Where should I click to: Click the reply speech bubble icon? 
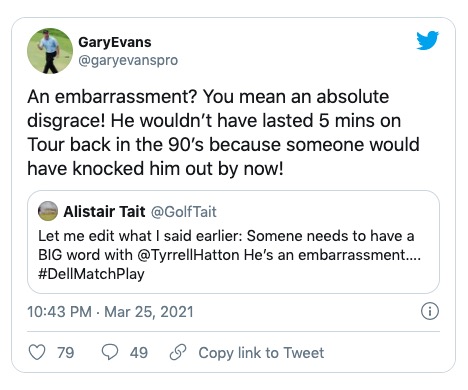pyautogui.click(x=110, y=352)
